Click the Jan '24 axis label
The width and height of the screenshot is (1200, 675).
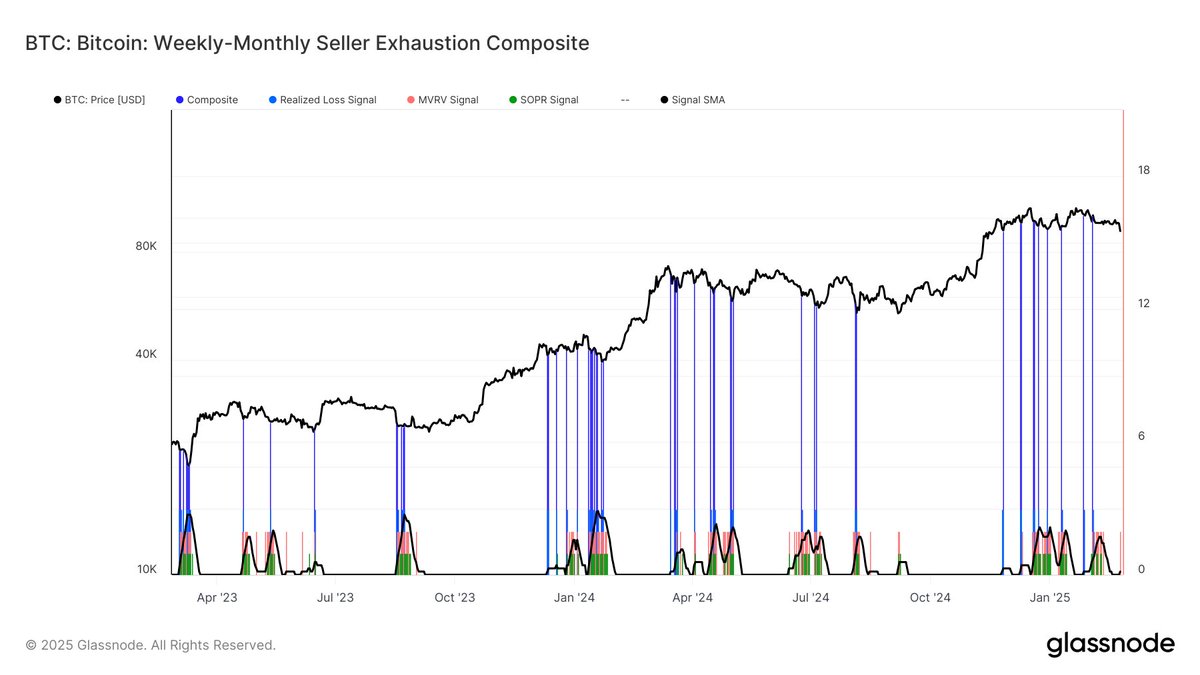577,597
